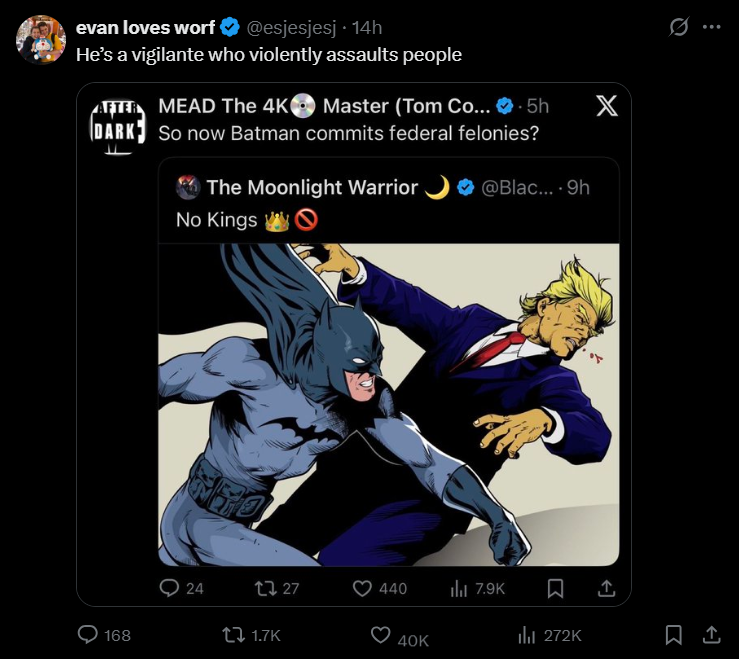Open the three-dot more options menu
The height and width of the screenshot is (659, 739).
click(712, 27)
